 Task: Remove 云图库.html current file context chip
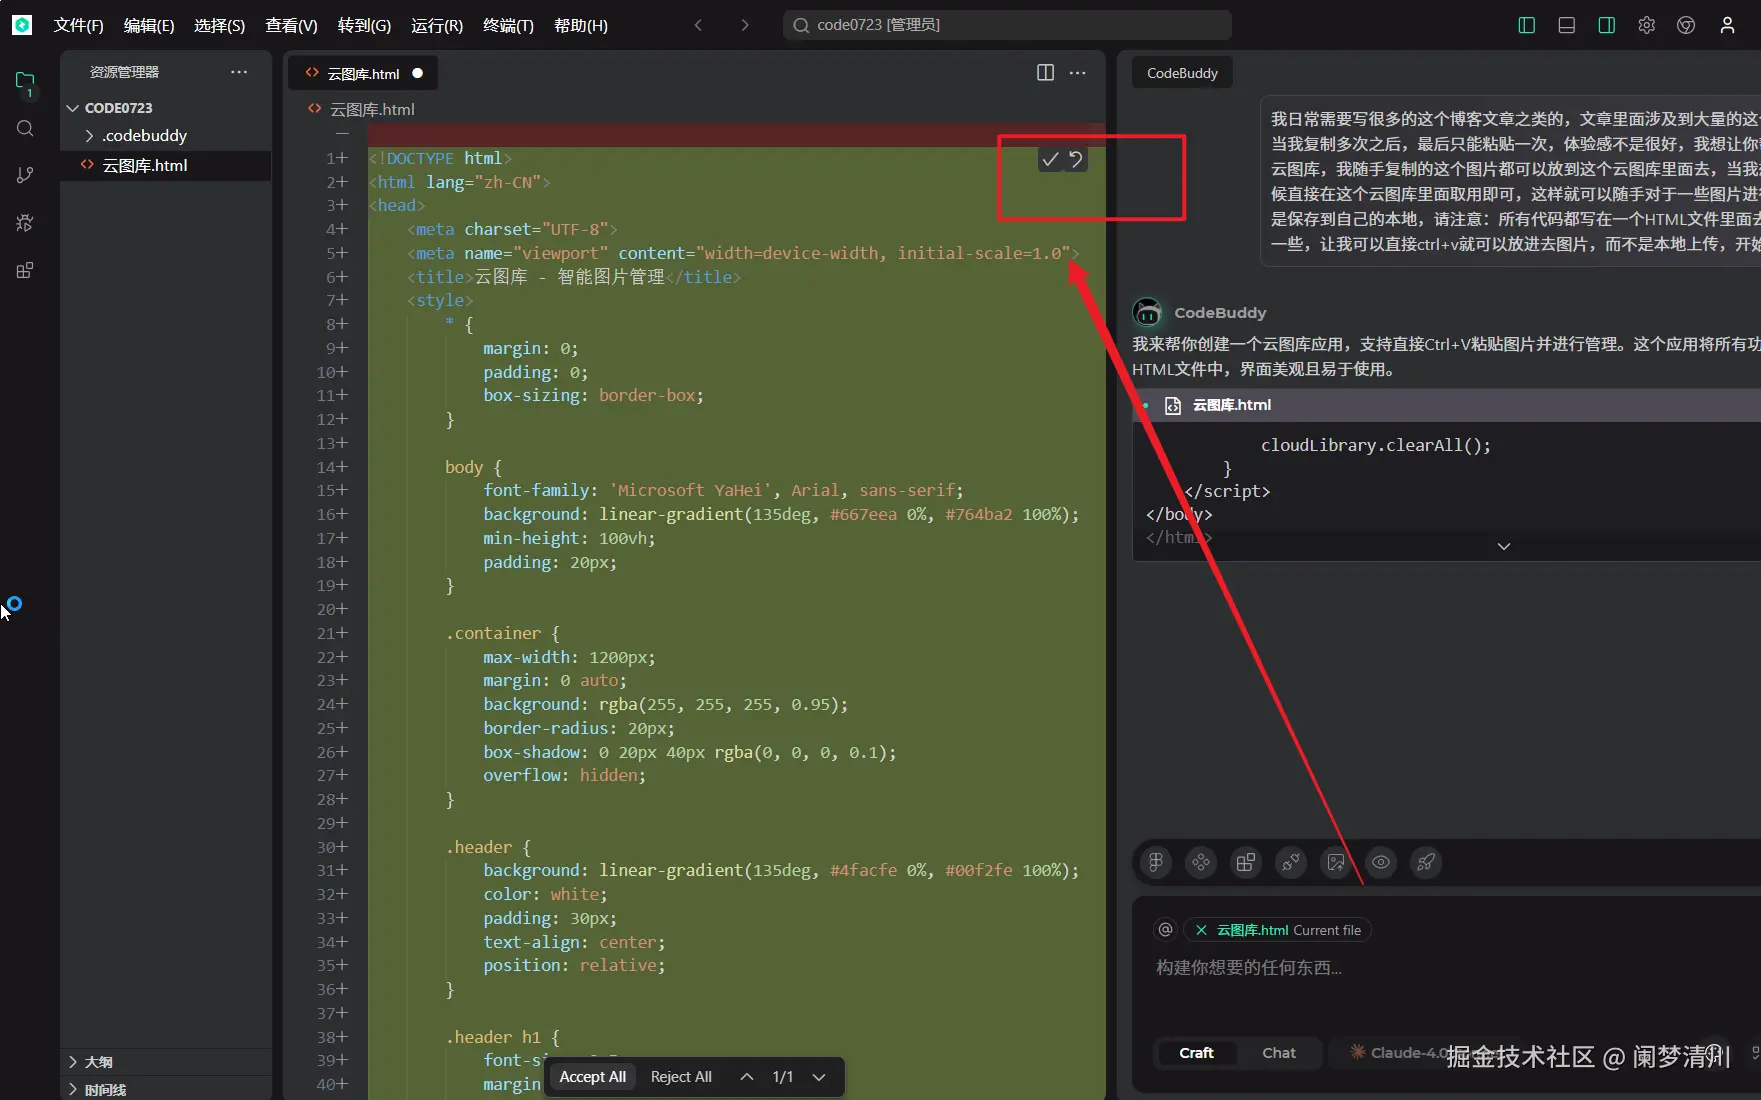[x=1201, y=930]
